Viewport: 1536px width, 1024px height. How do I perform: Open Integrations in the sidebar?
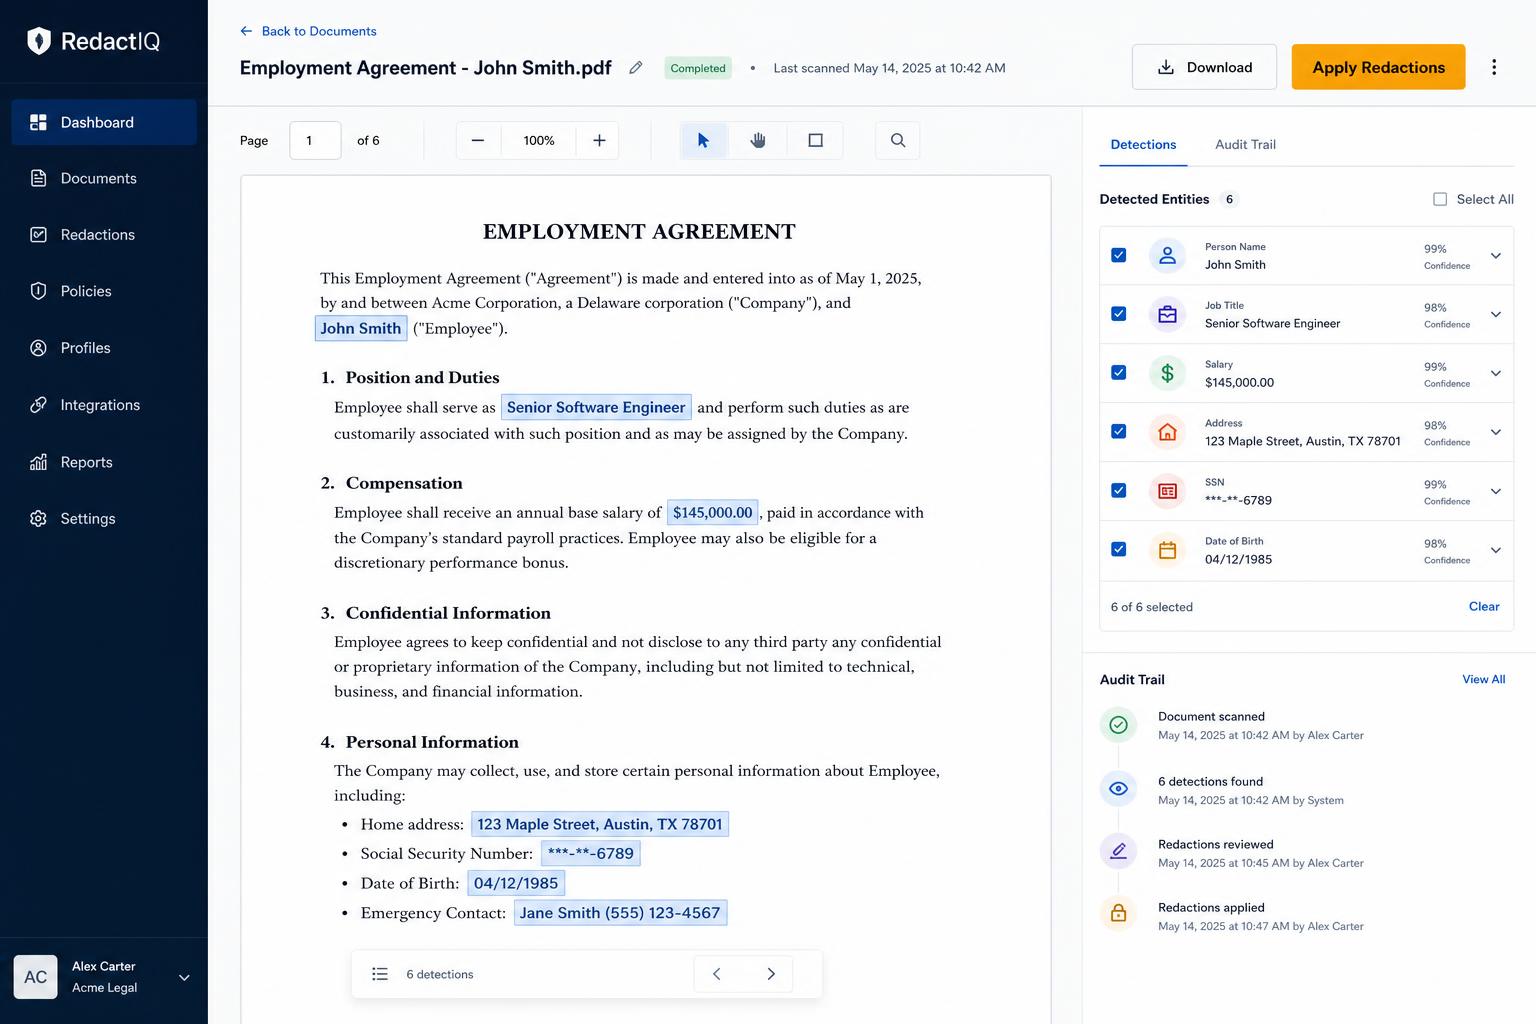click(104, 405)
